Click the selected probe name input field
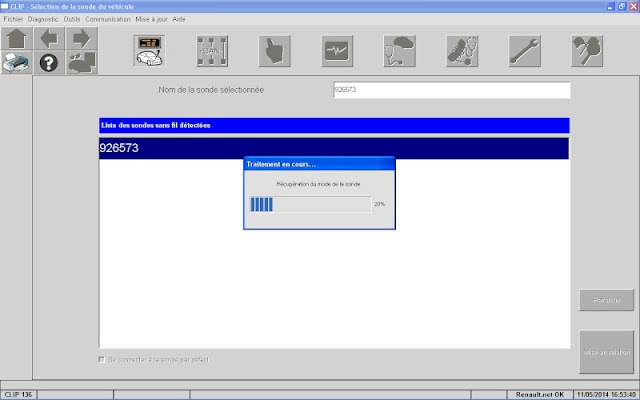The width and height of the screenshot is (640, 400). [x=452, y=90]
